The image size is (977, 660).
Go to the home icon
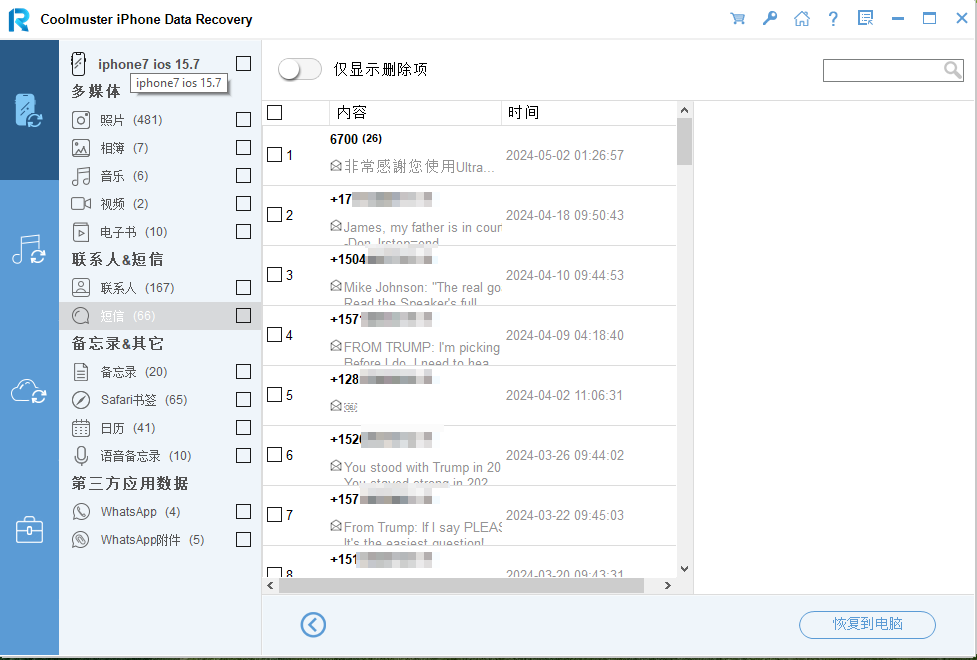802,19
